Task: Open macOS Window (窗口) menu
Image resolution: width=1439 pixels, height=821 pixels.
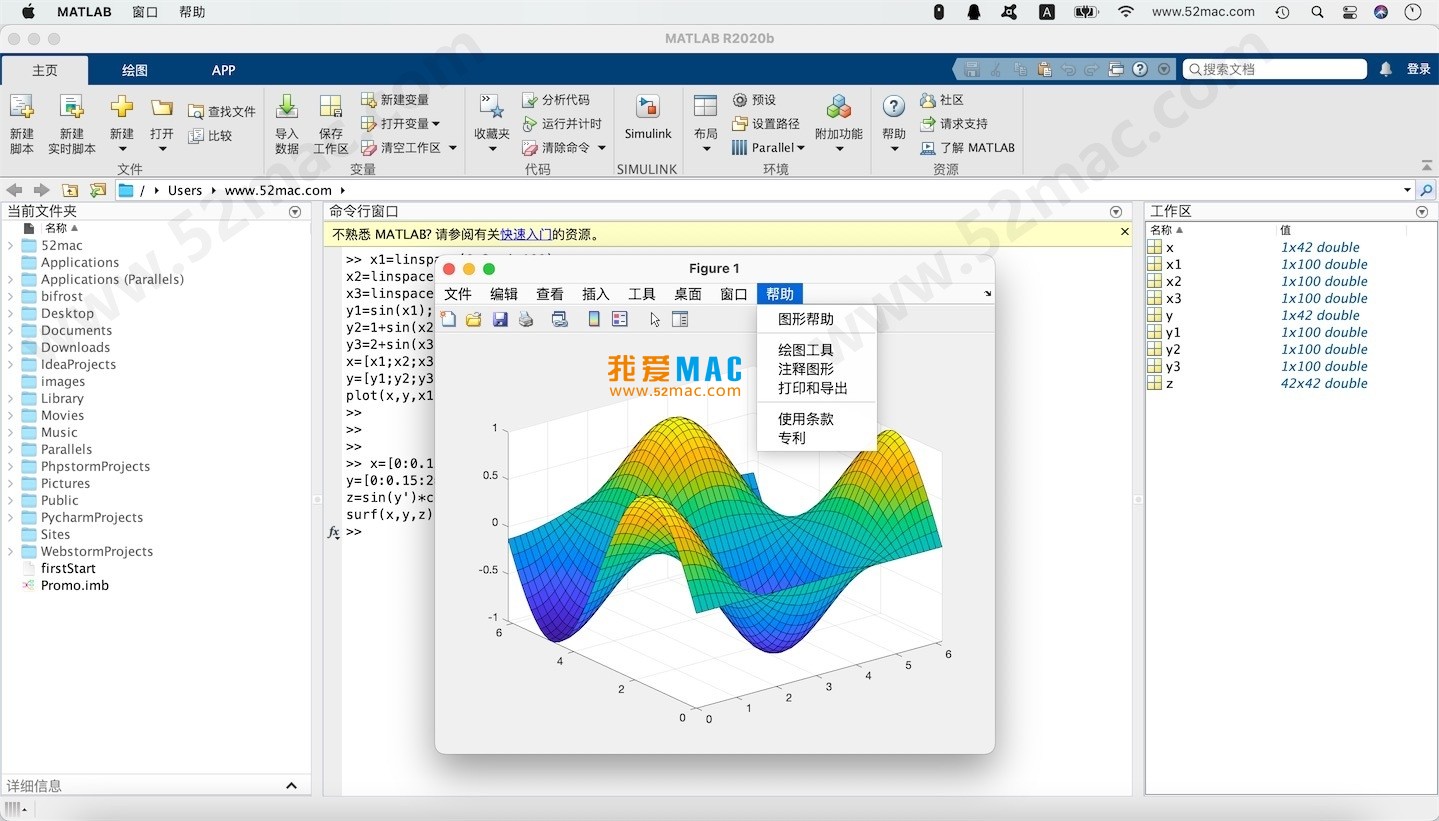Action: pyautogui.click(x=145, y=12)
